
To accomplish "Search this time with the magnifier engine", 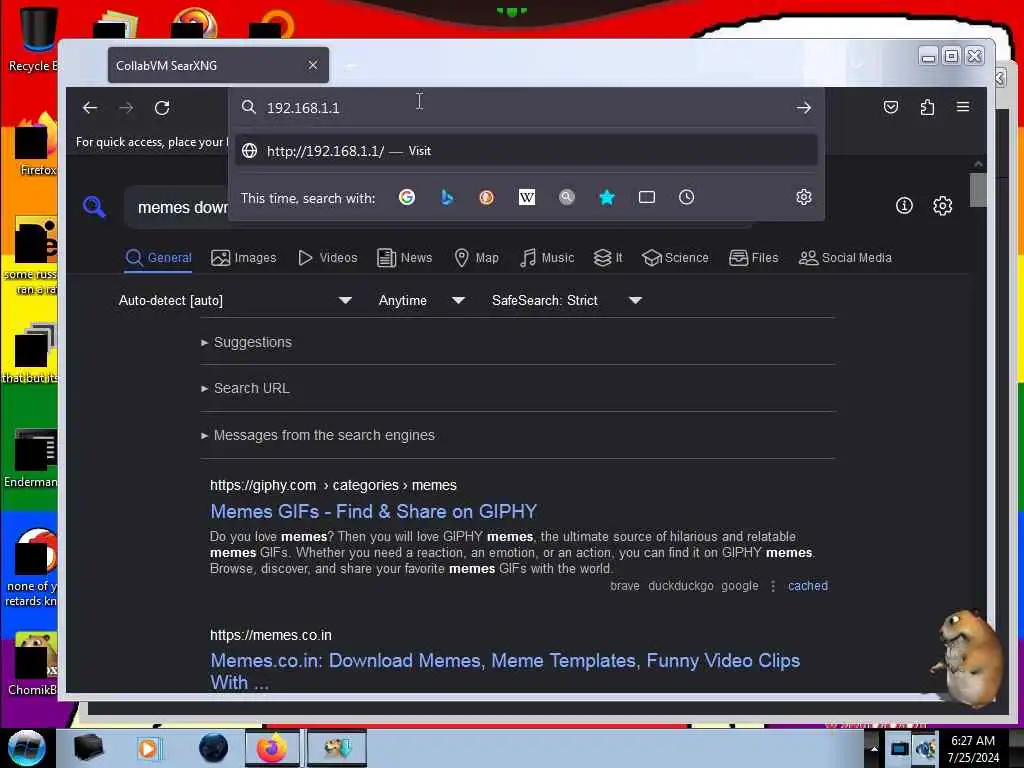I will 567,197.
